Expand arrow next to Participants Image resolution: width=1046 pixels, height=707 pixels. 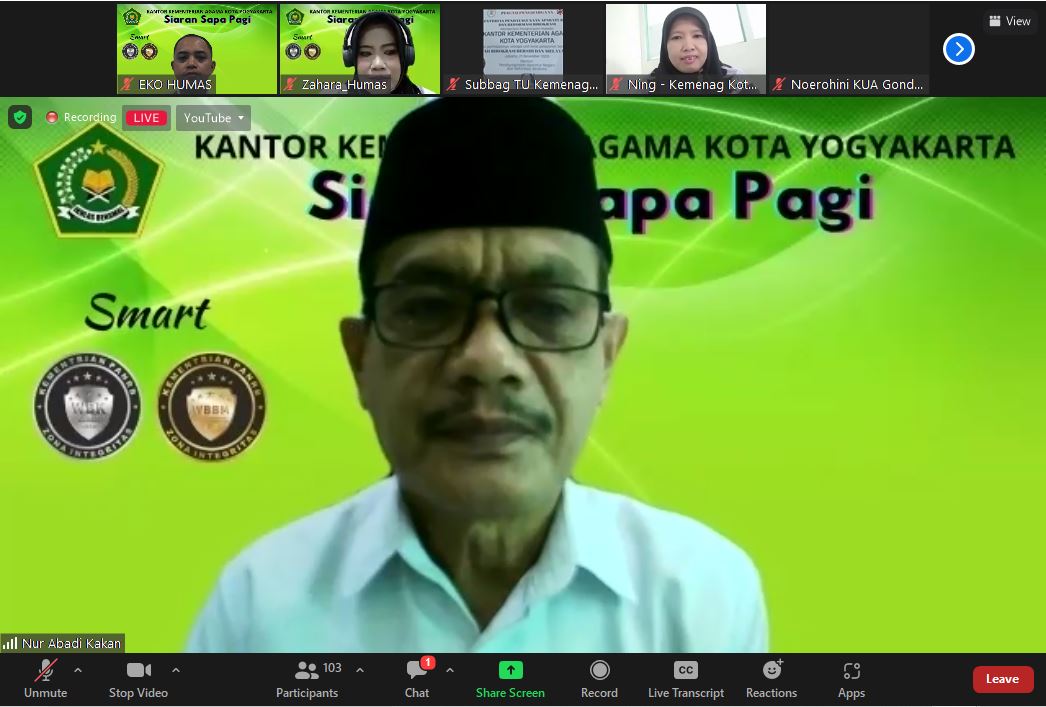point(360,670)
